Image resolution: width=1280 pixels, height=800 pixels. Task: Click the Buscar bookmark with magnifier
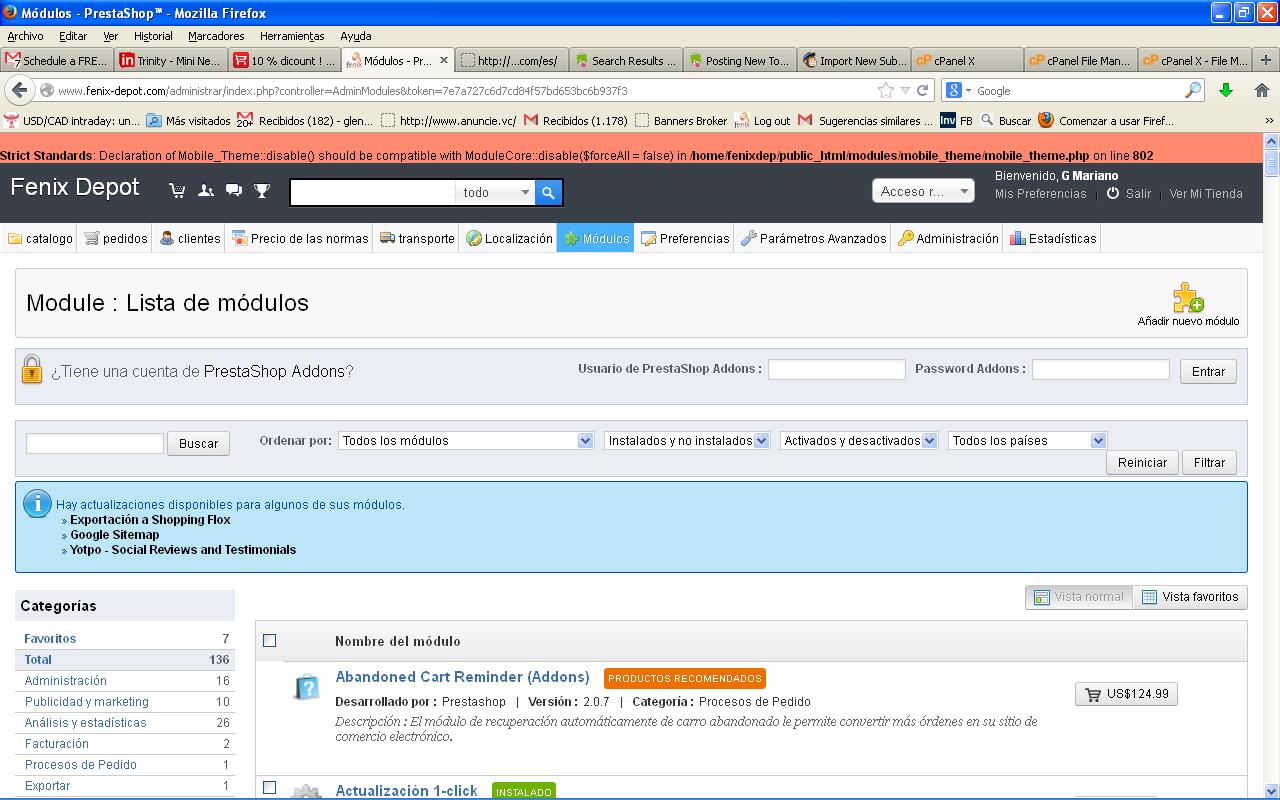click(1005, 121)
